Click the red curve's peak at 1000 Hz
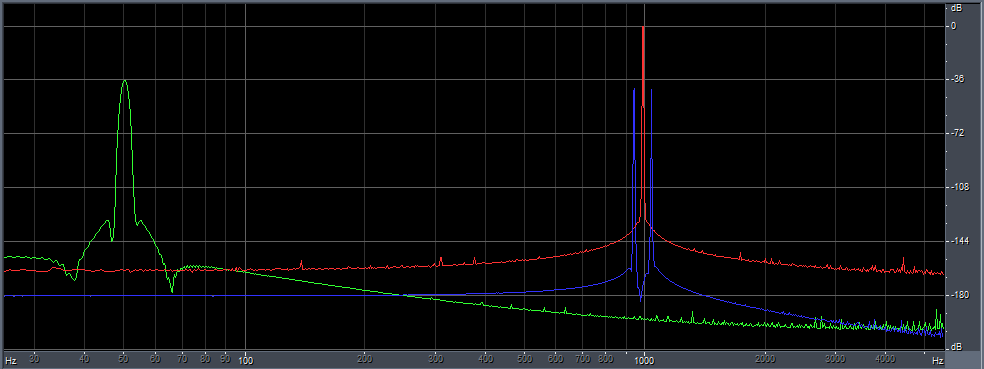This screenshot has width=984, height=369. [643, 28]
